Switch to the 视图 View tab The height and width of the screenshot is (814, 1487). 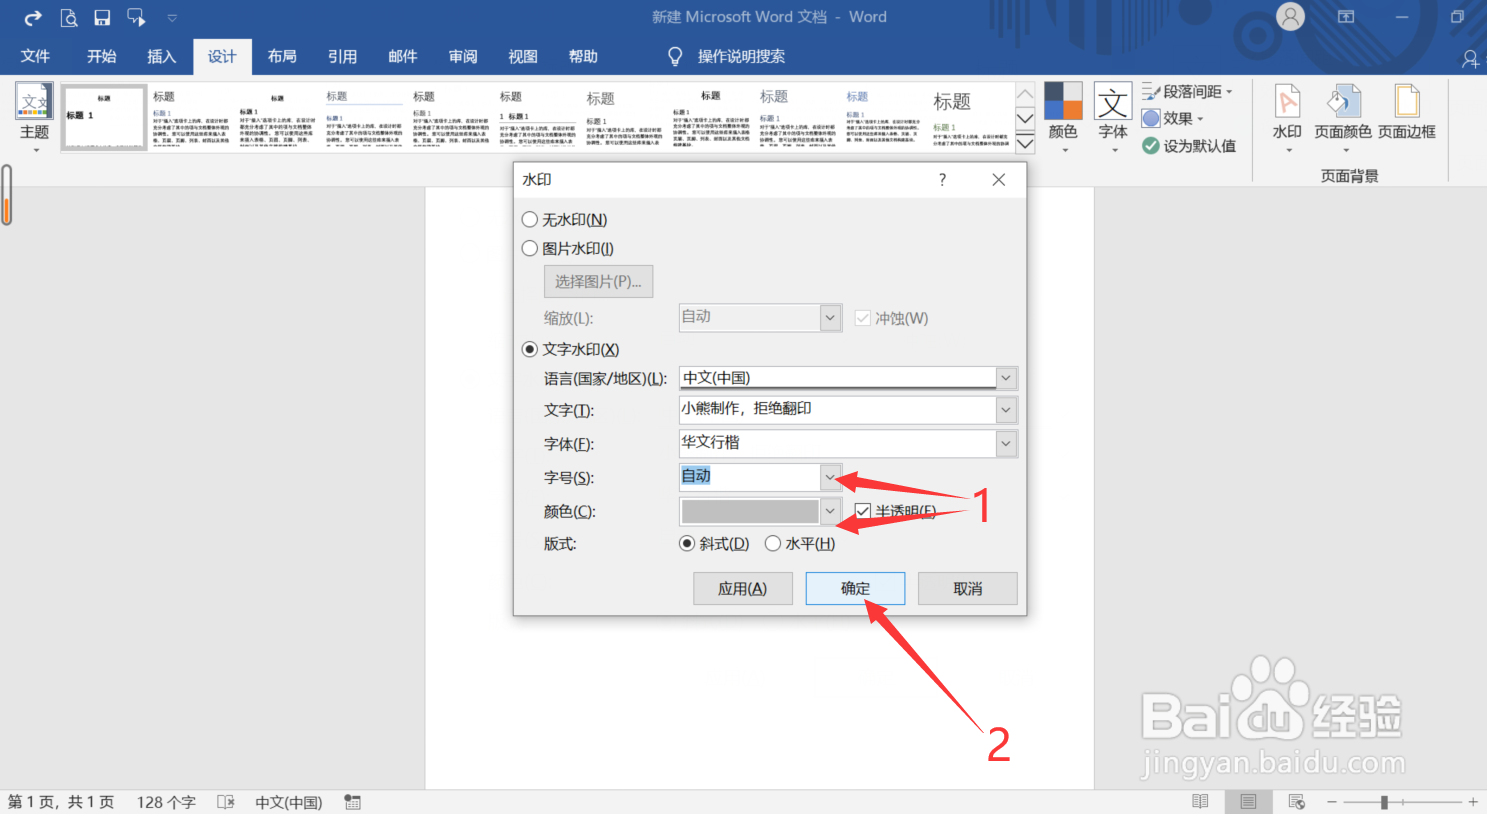(x=523, y=57)
